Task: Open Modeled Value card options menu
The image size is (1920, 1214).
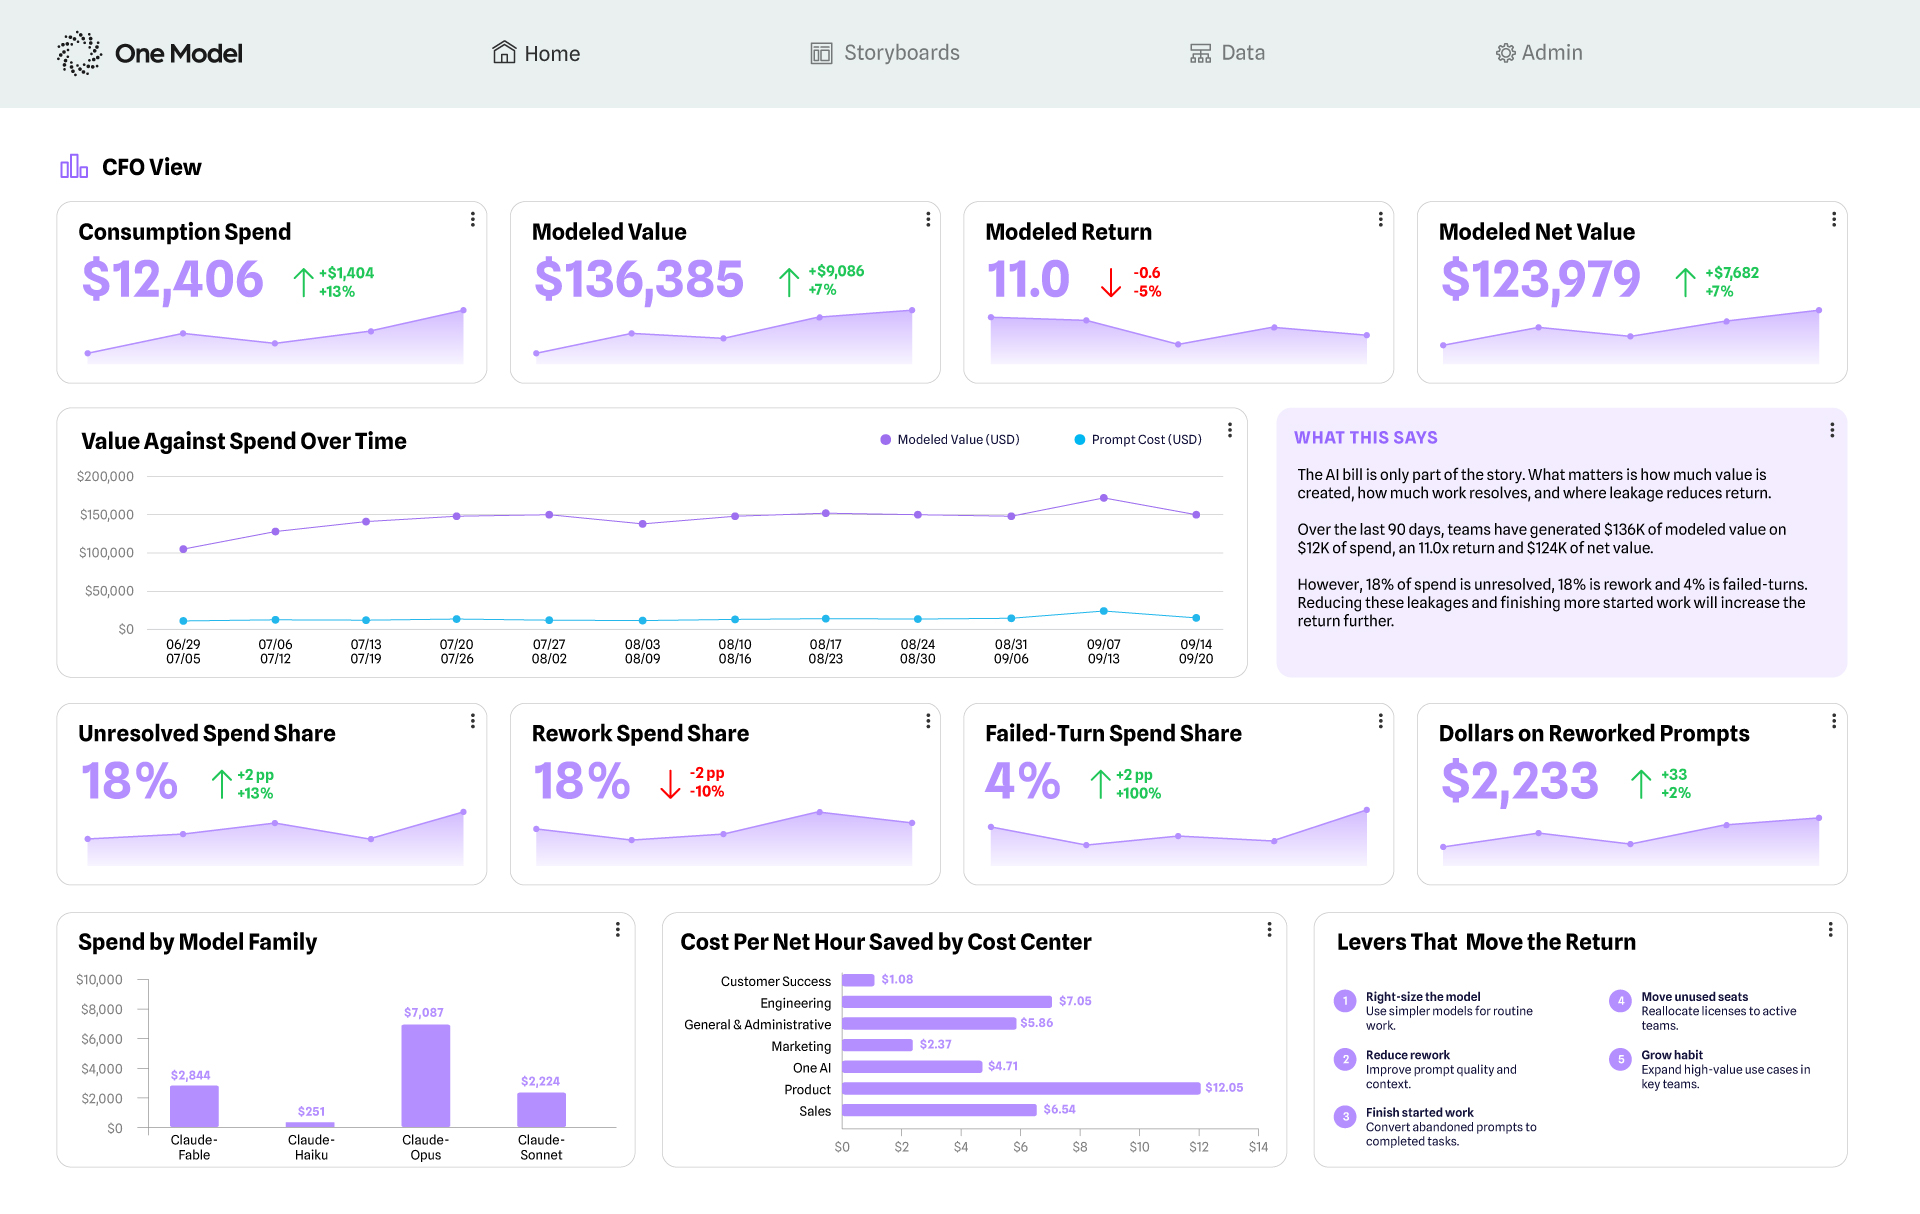Action: click(x=928, y=219)
